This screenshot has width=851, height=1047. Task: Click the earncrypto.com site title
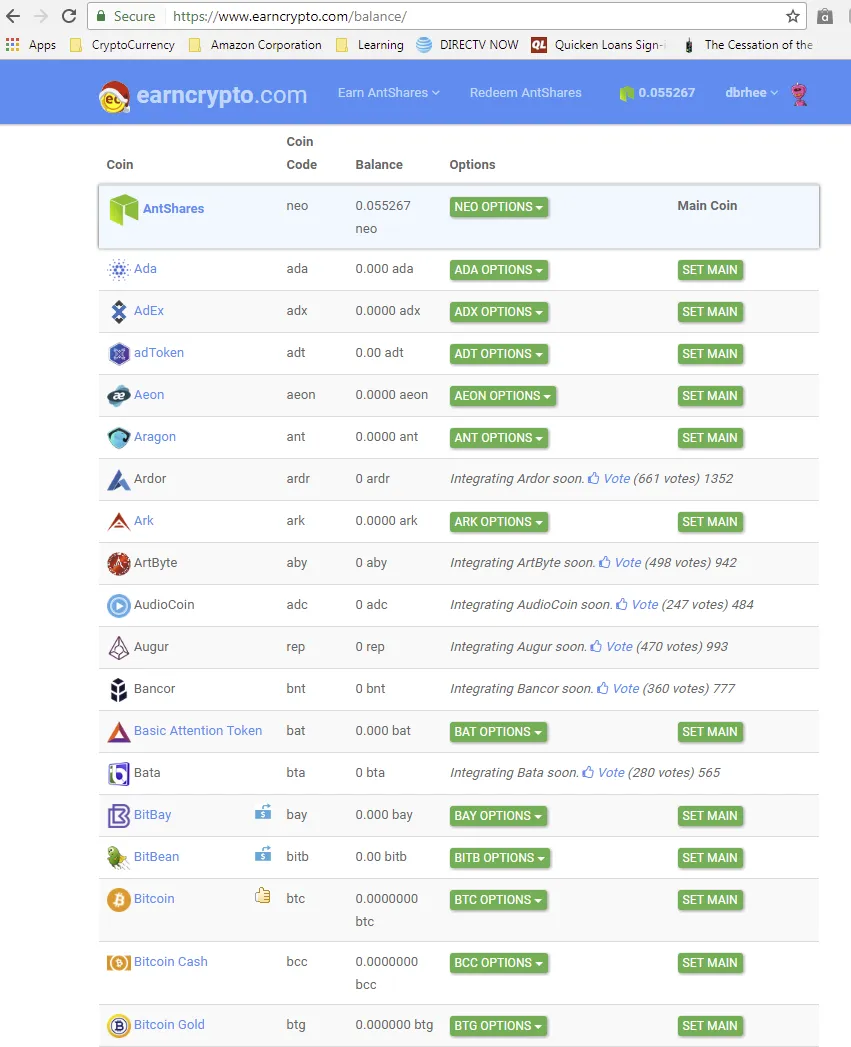click(222, 95)
